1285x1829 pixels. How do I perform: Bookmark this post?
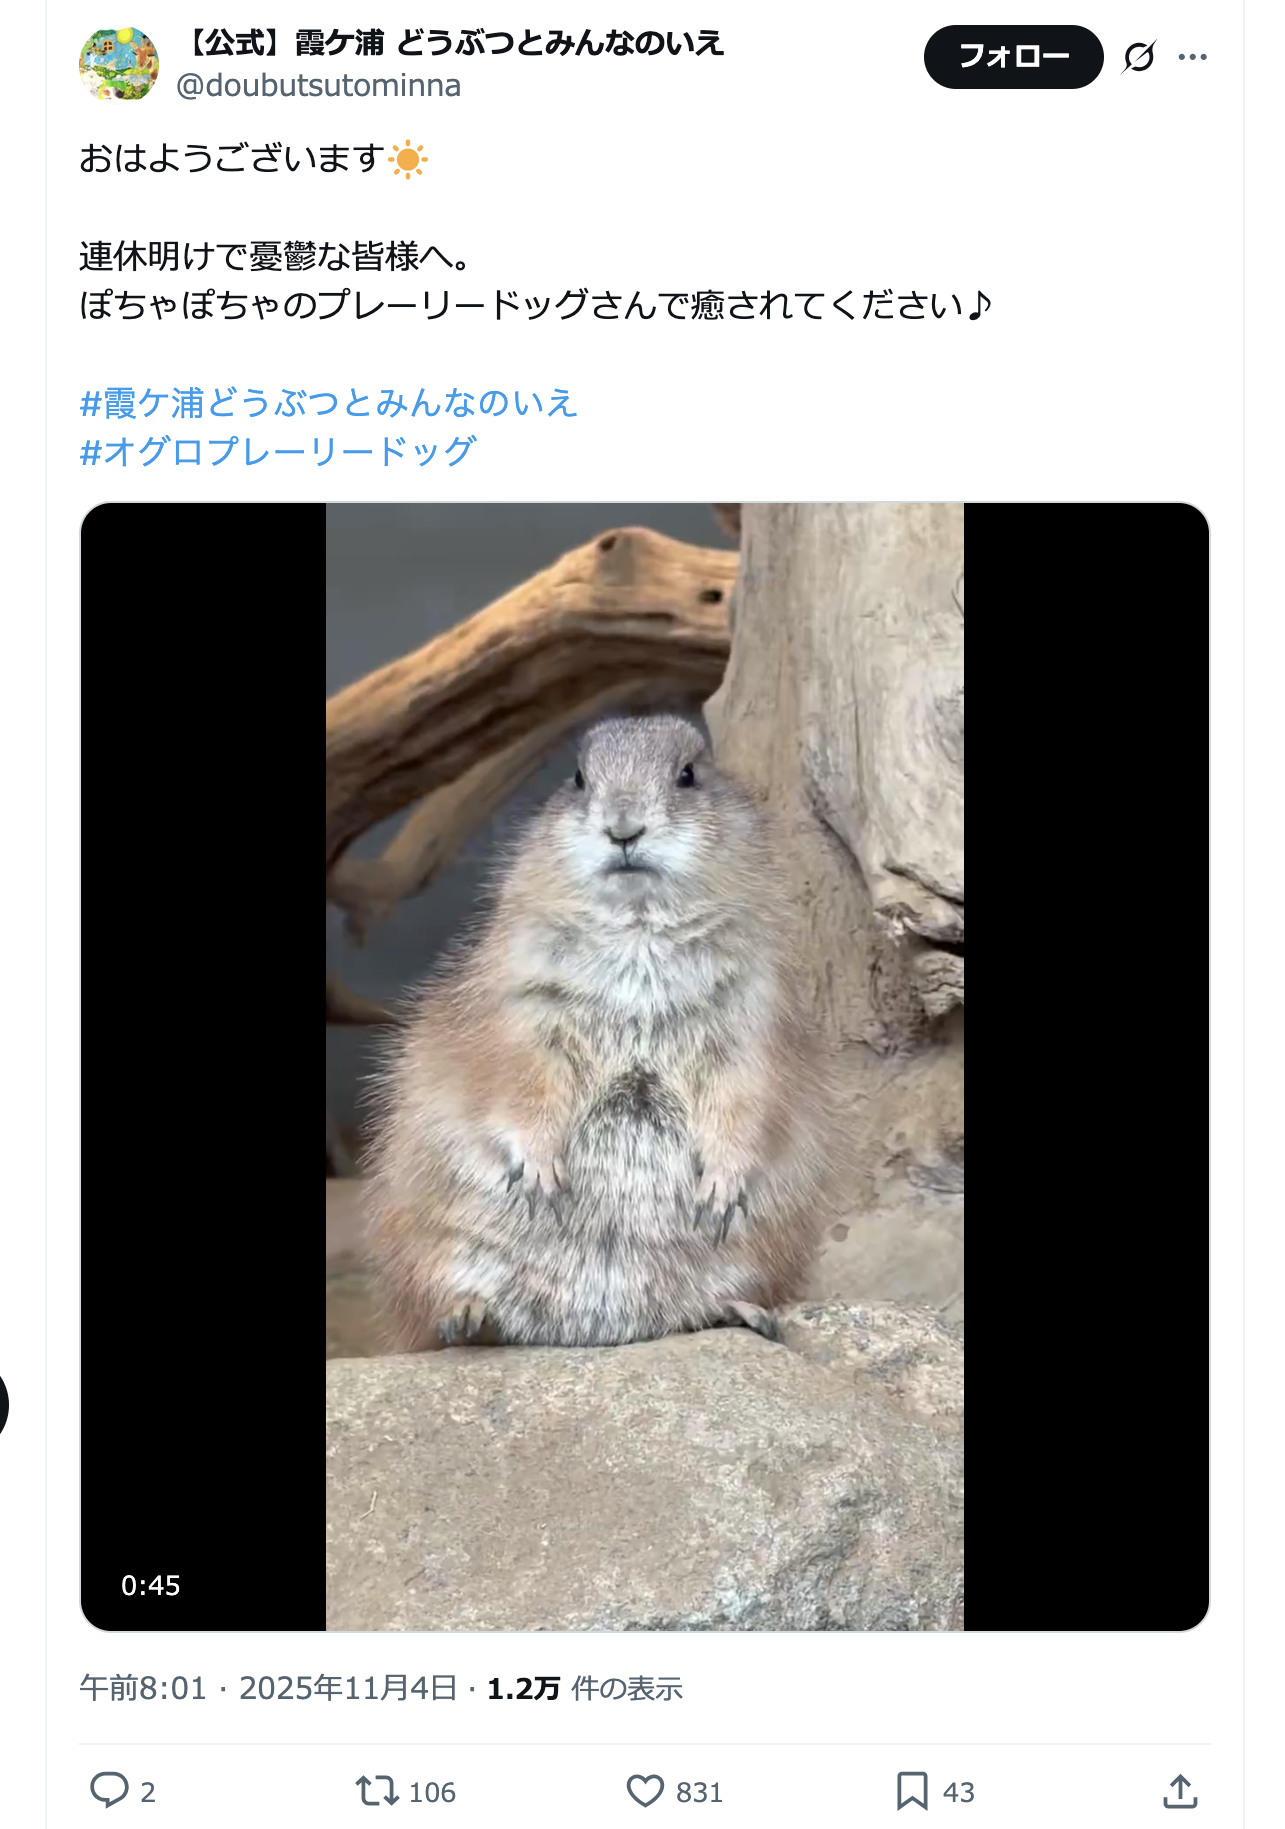(912, 1790)
